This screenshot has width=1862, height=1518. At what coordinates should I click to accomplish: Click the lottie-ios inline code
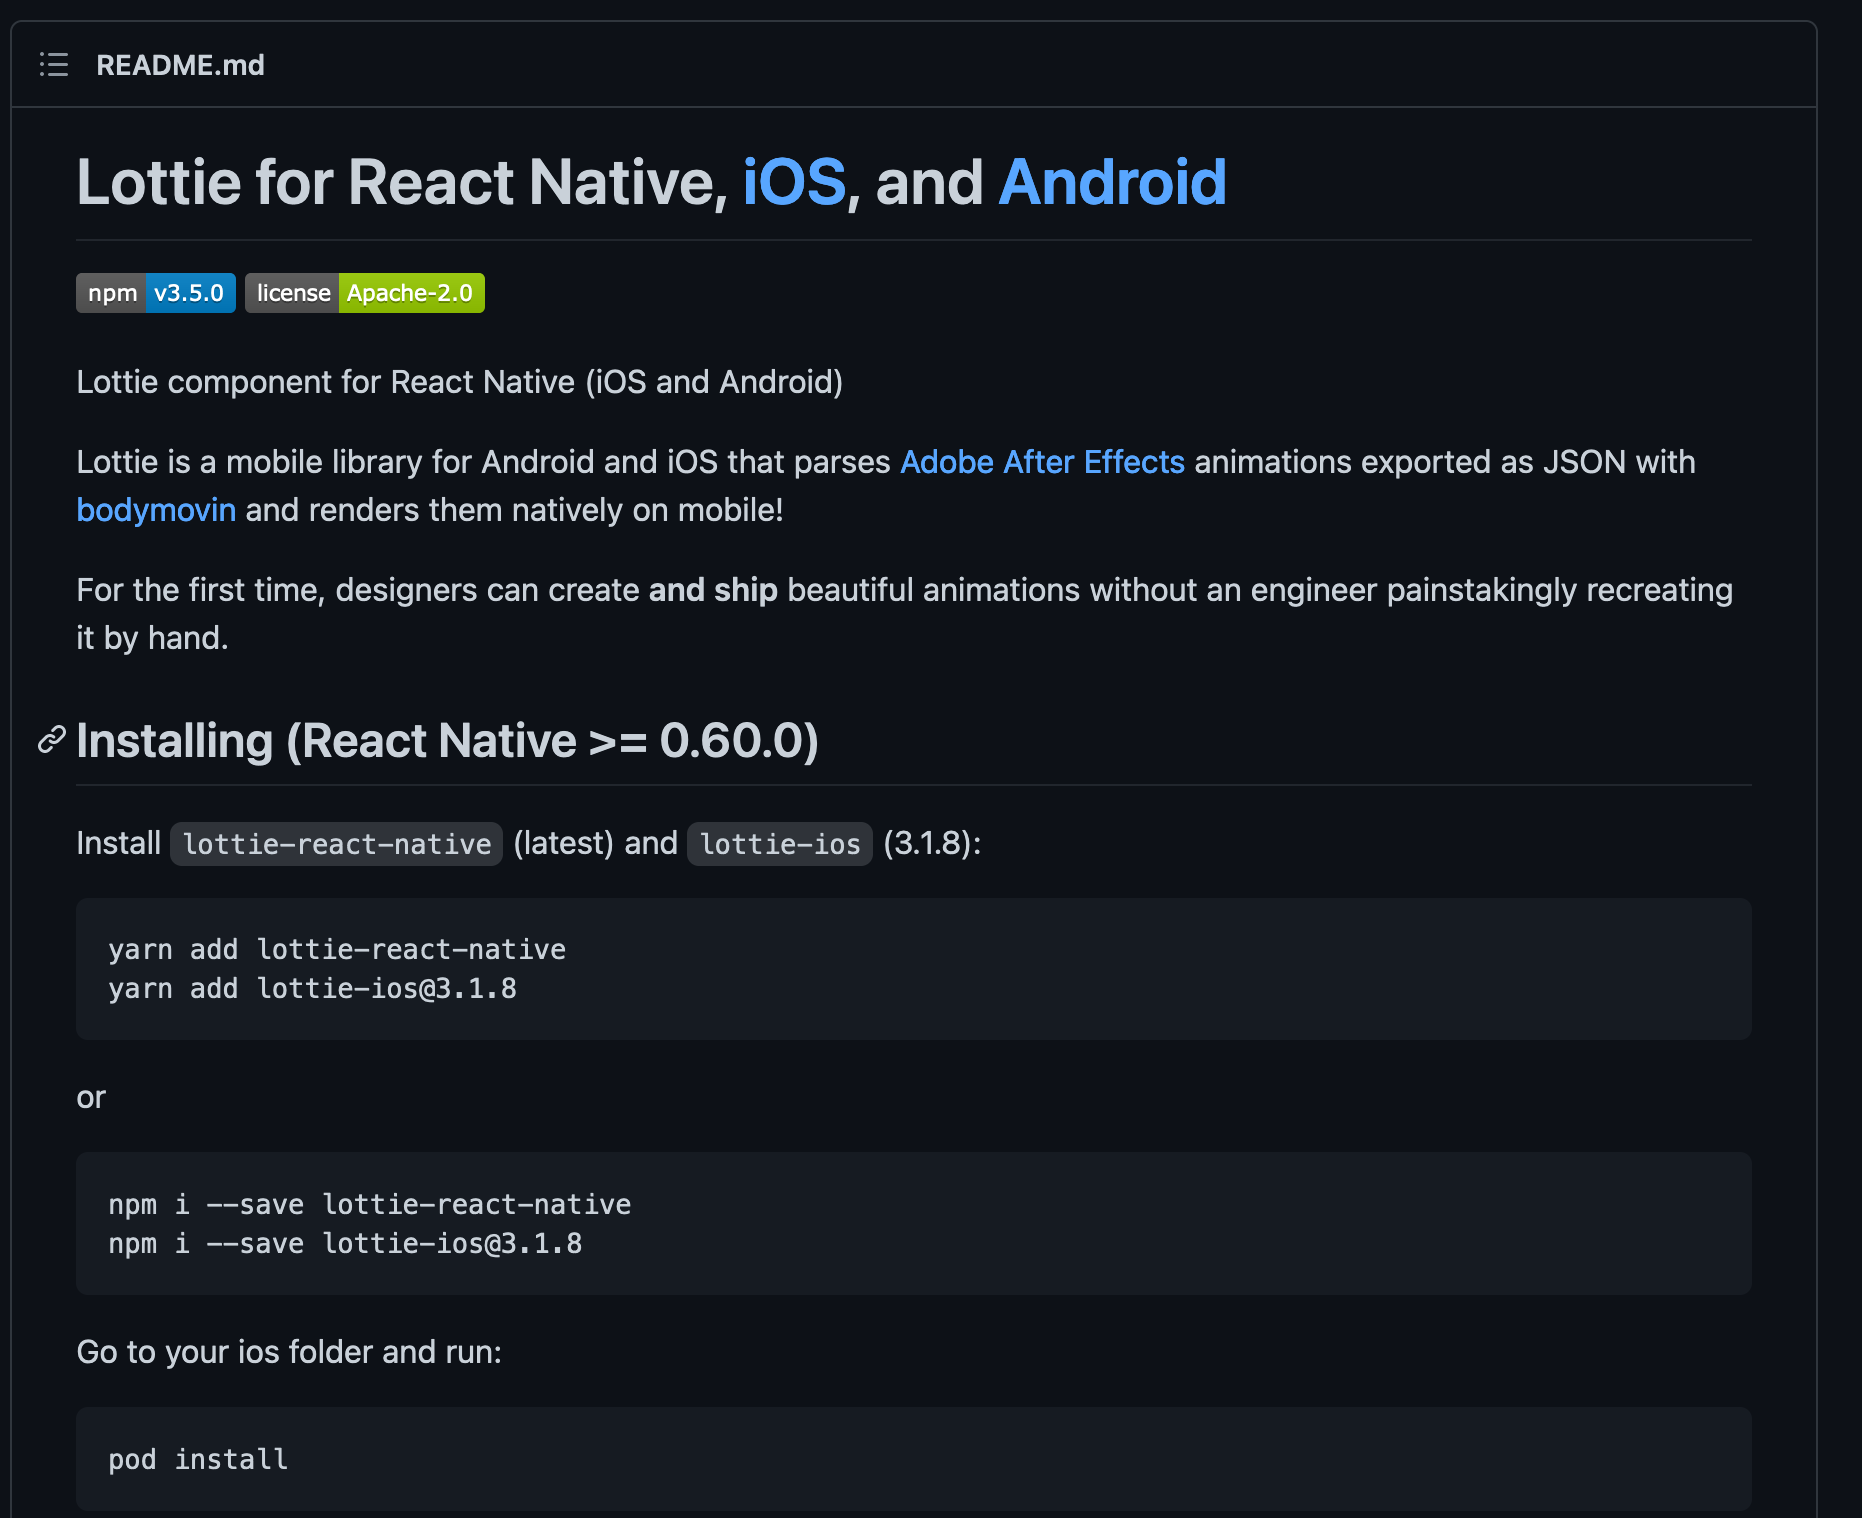(780, 844)
